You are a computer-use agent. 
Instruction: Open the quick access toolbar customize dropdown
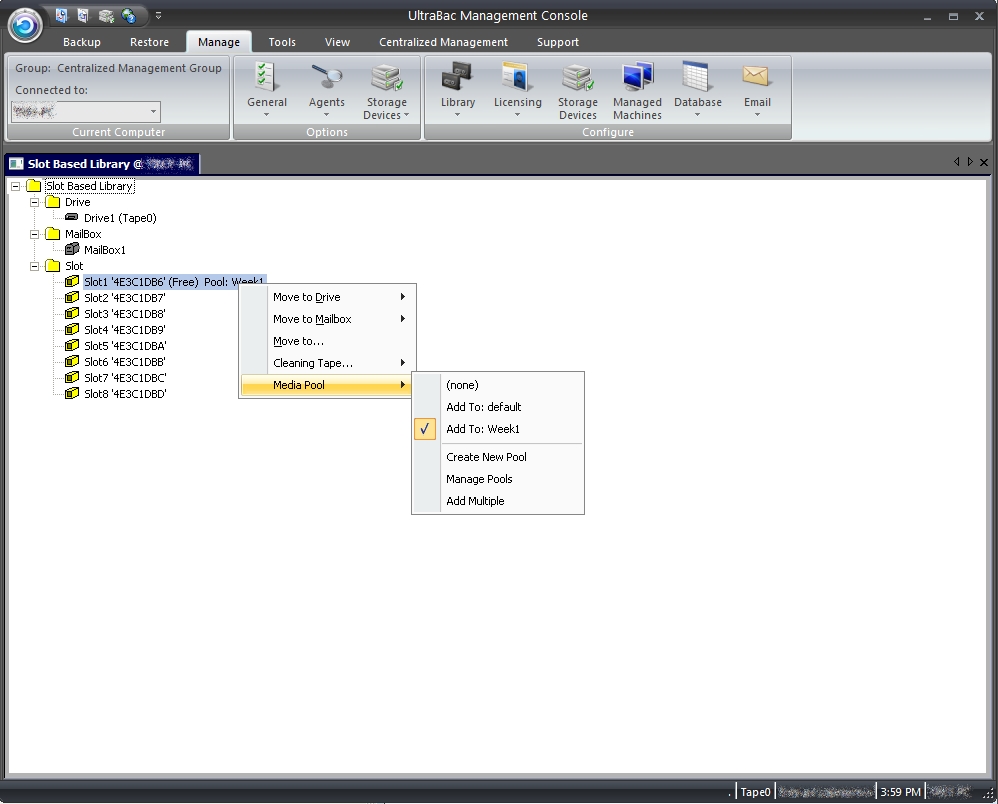point(158,15)
